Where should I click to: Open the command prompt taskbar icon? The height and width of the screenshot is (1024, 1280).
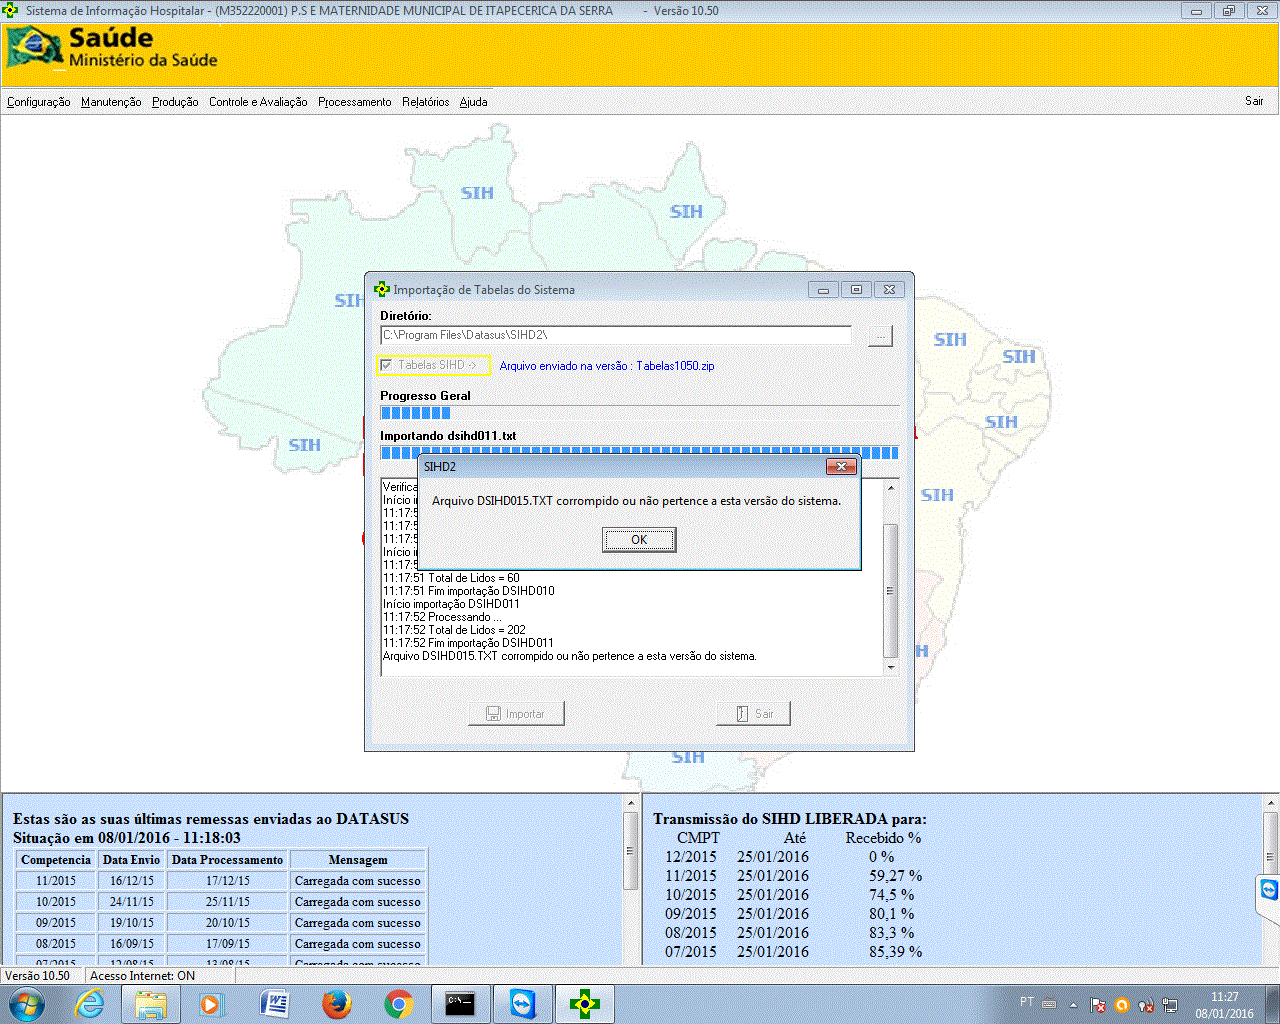click(461, 1004)
